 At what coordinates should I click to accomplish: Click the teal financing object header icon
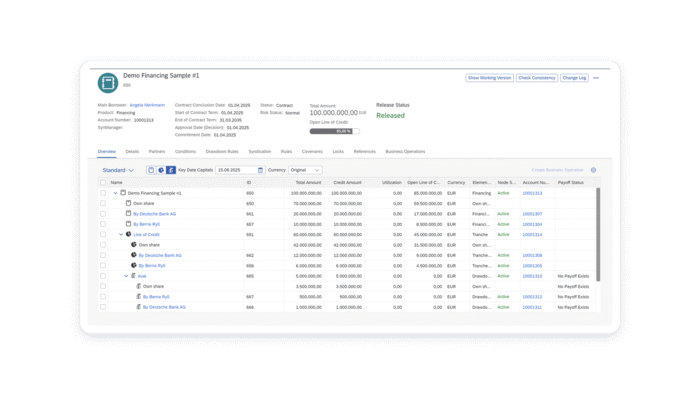click(108, 83)
